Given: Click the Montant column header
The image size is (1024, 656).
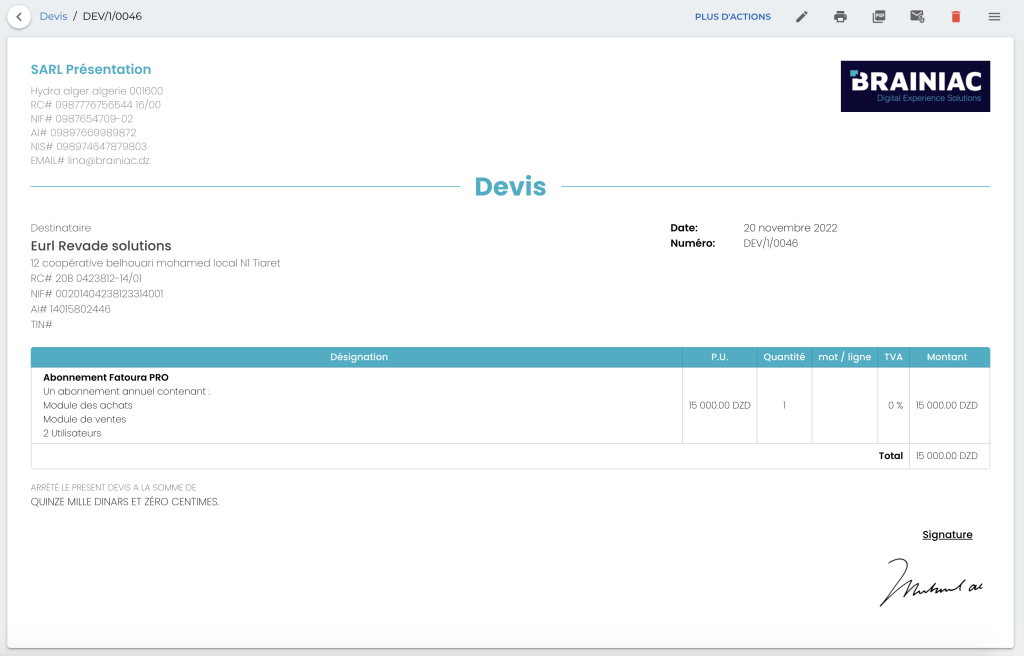Looking at the screenshot, I should click(x=946, y=357).
